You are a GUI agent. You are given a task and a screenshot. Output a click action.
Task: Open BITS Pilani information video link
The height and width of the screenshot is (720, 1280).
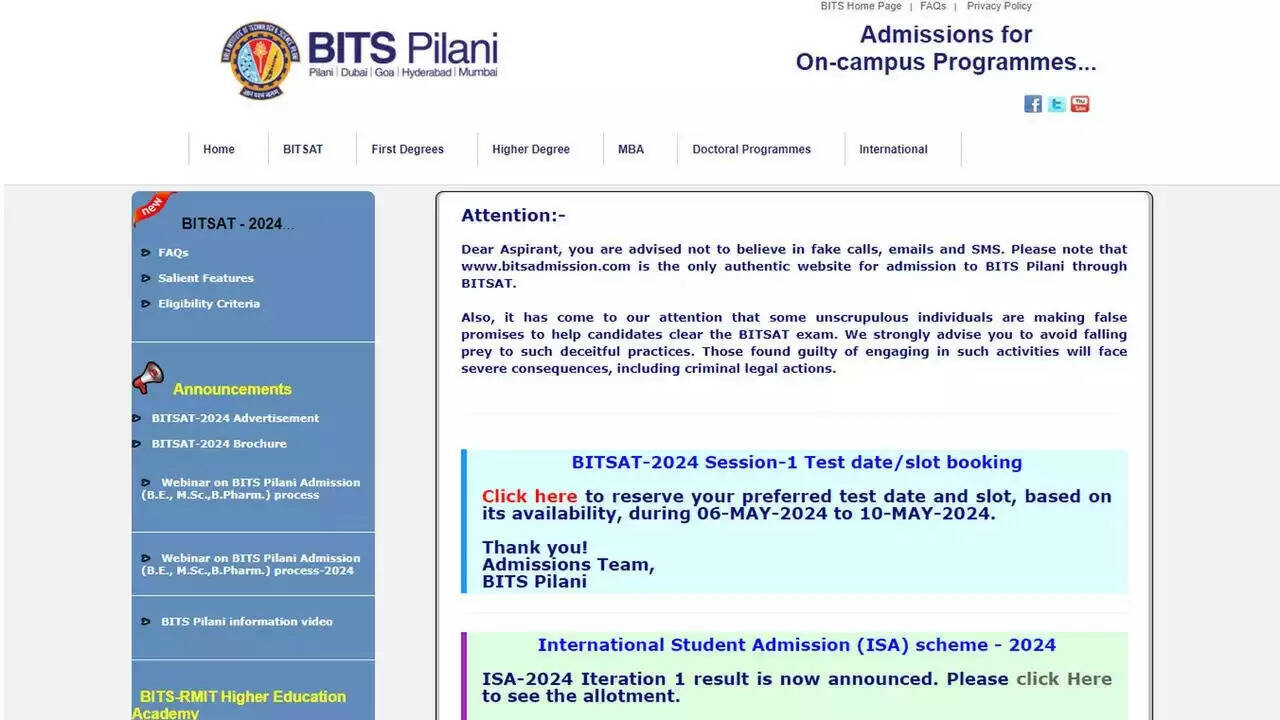tap(247, 622)
